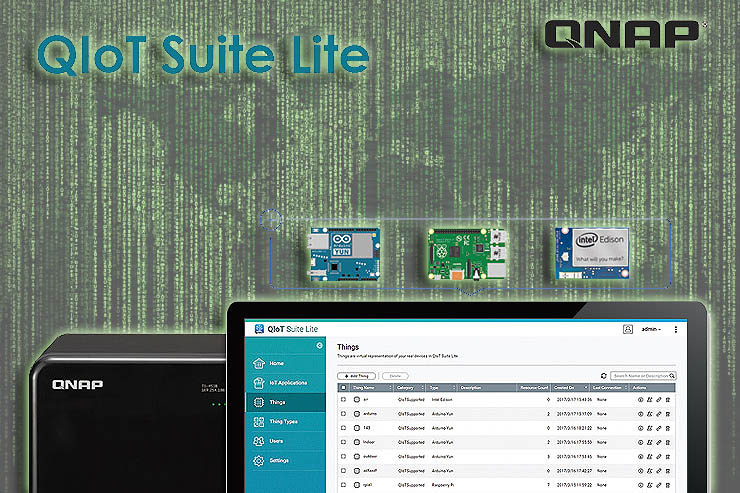Click the admin user avatar icon
The height and width of the screenshot is (493, 740).
tap(628, 328)
